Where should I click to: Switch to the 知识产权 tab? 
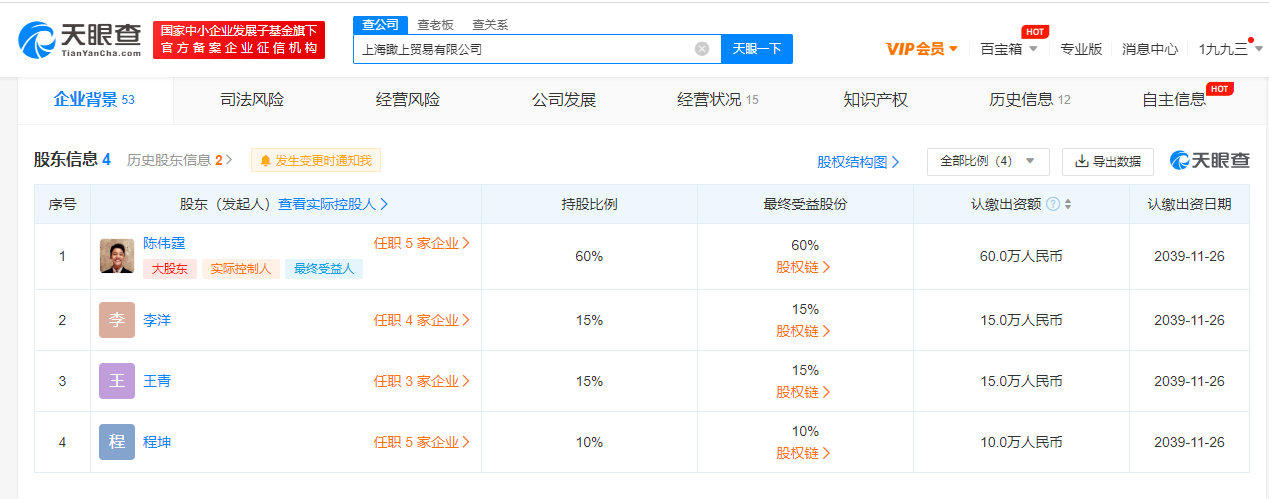click(876, 100)
